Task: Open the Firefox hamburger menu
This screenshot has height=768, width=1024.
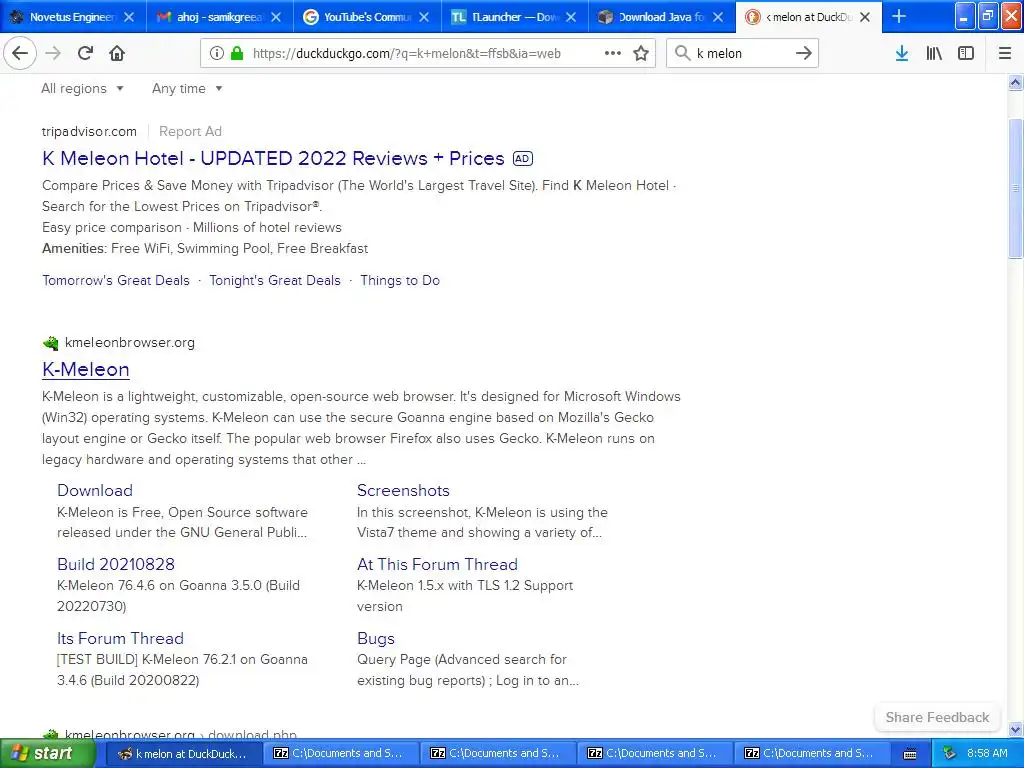Action: point(1004,53)
